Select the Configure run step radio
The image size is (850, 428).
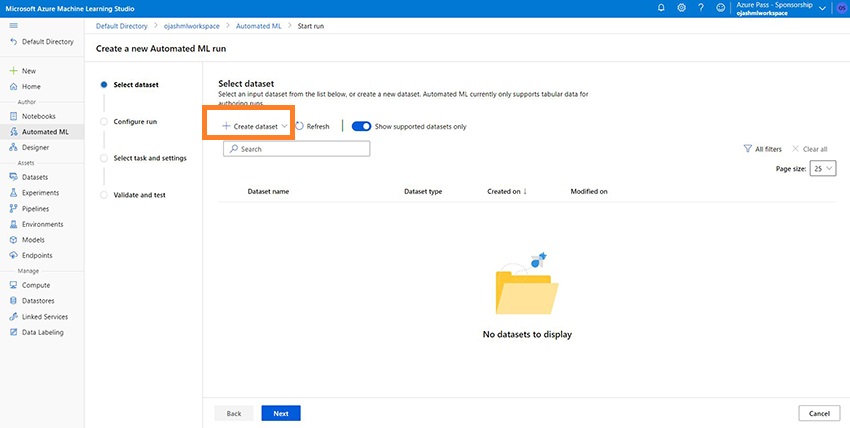click(104, 121)
